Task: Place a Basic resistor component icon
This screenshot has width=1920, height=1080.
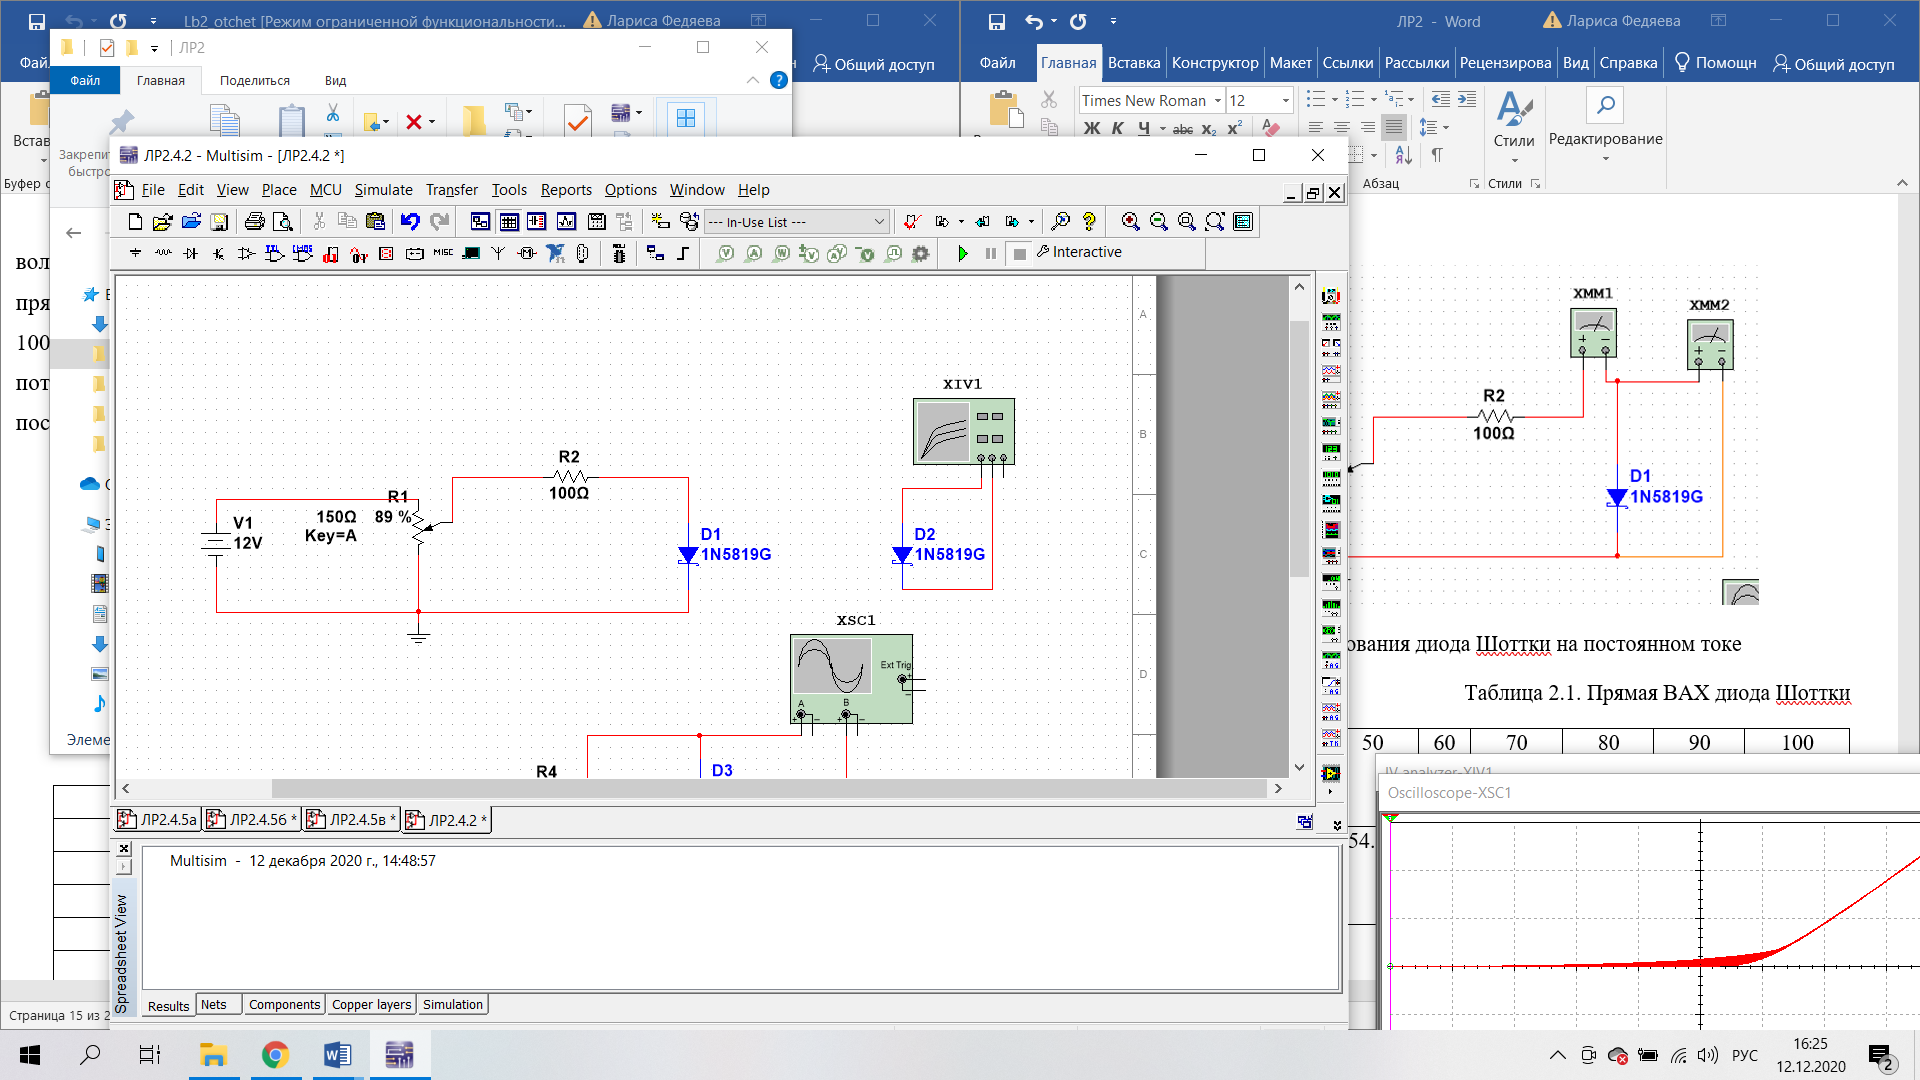Action: [163, 253]
